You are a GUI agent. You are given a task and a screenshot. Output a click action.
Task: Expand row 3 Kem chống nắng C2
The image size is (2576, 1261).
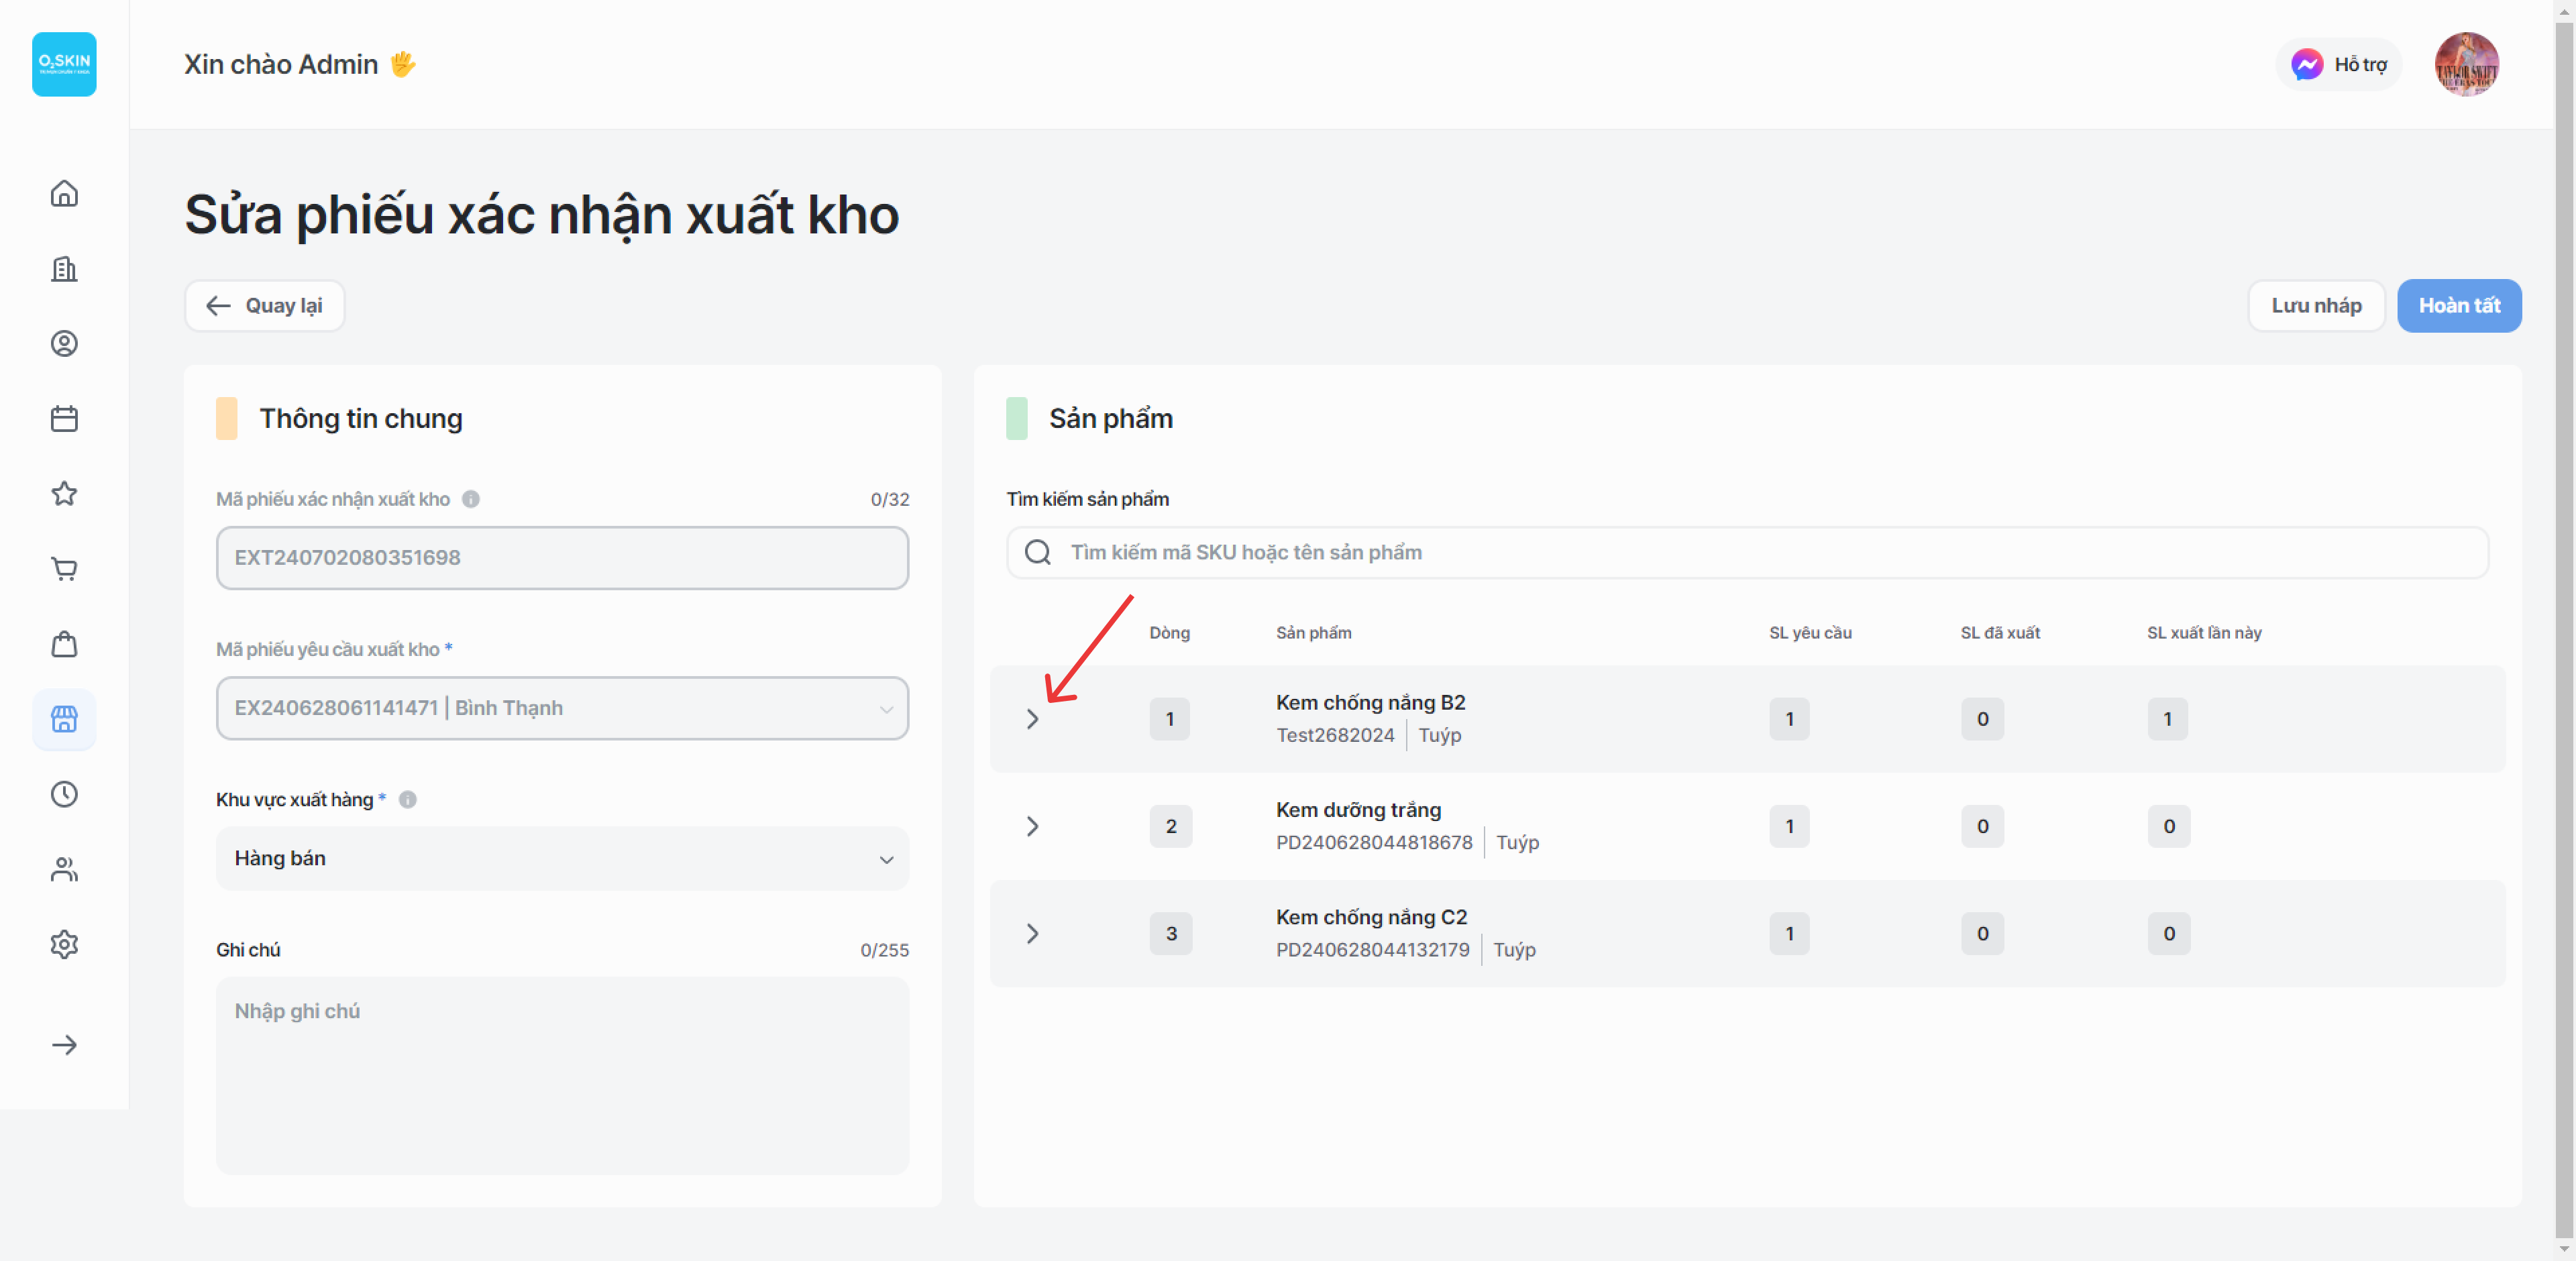pyautogui.click(x=1032, y=933)
